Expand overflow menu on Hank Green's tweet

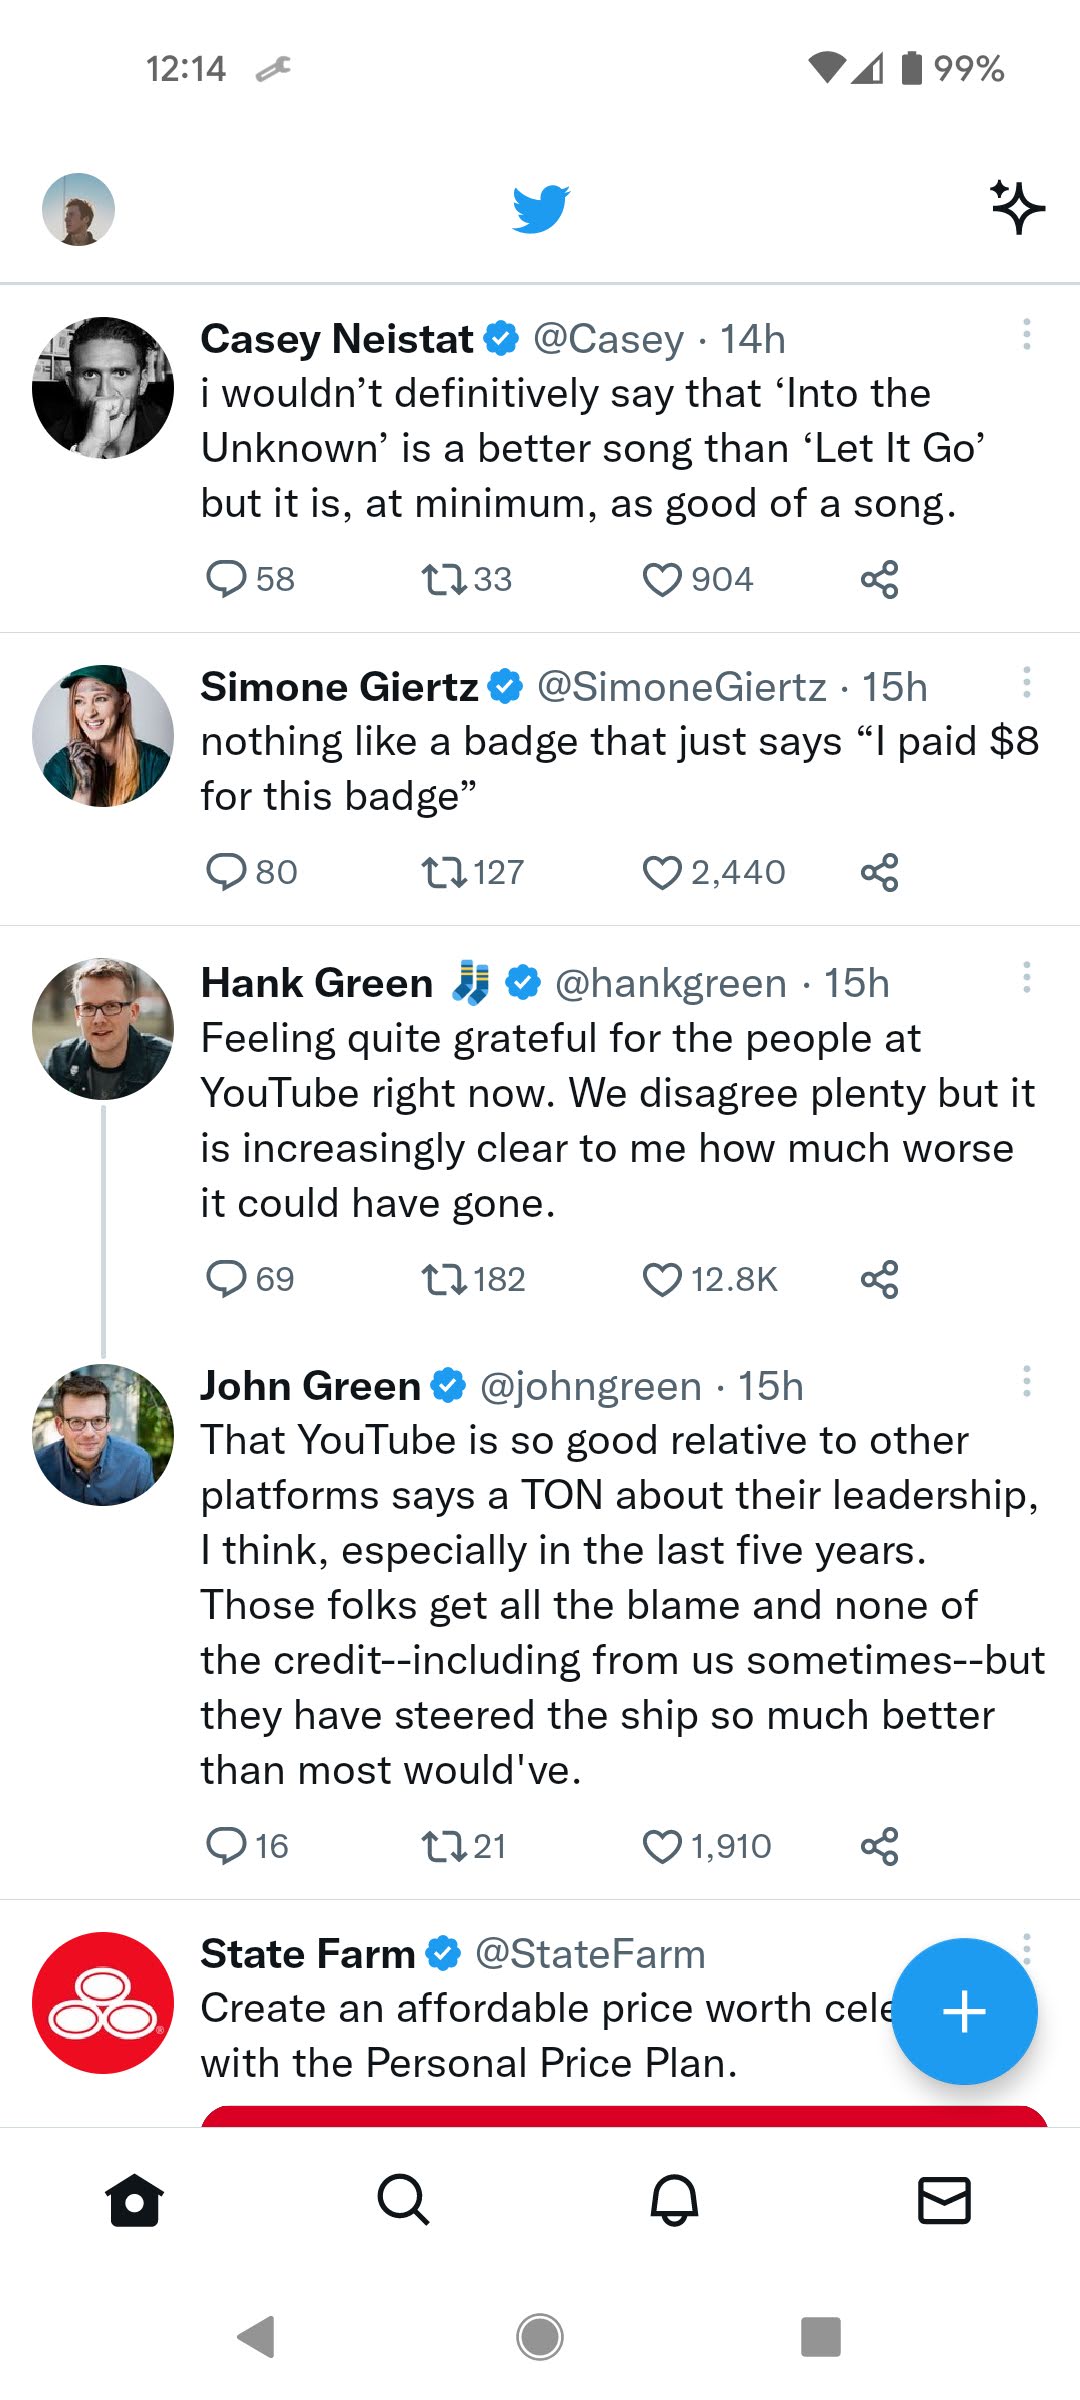coord(1026,977)
